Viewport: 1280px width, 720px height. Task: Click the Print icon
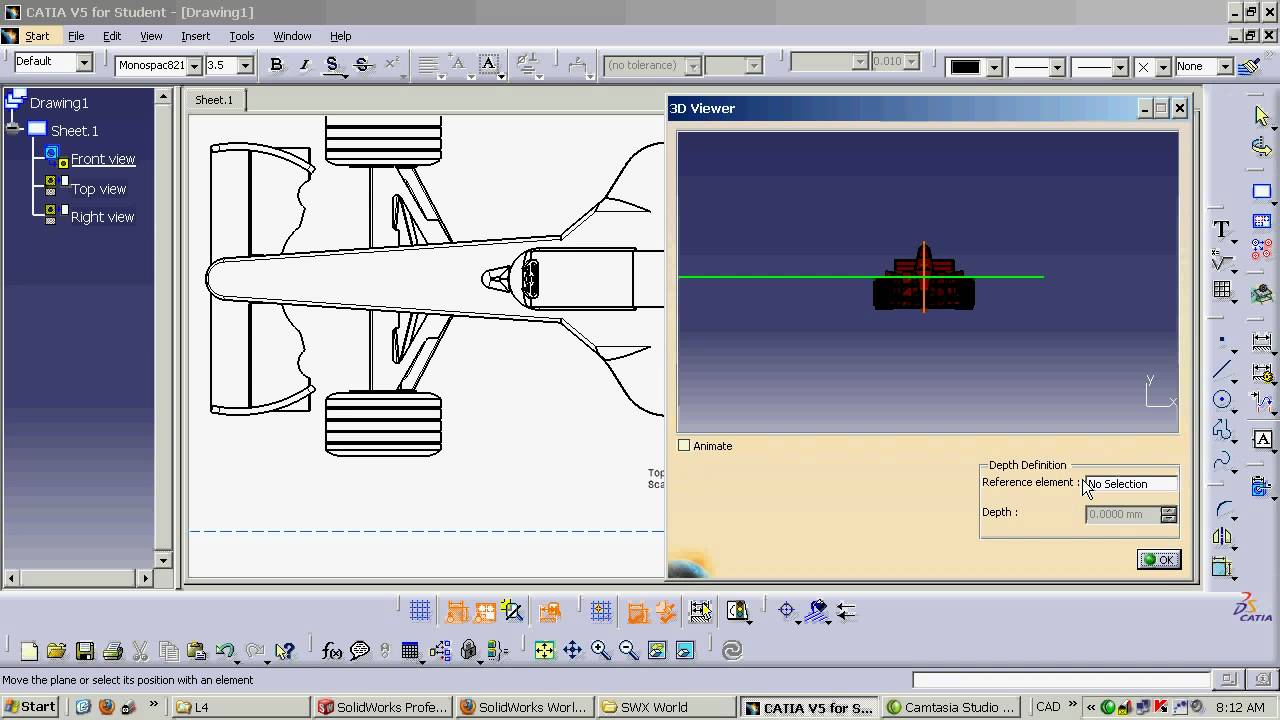click(113, 651)
